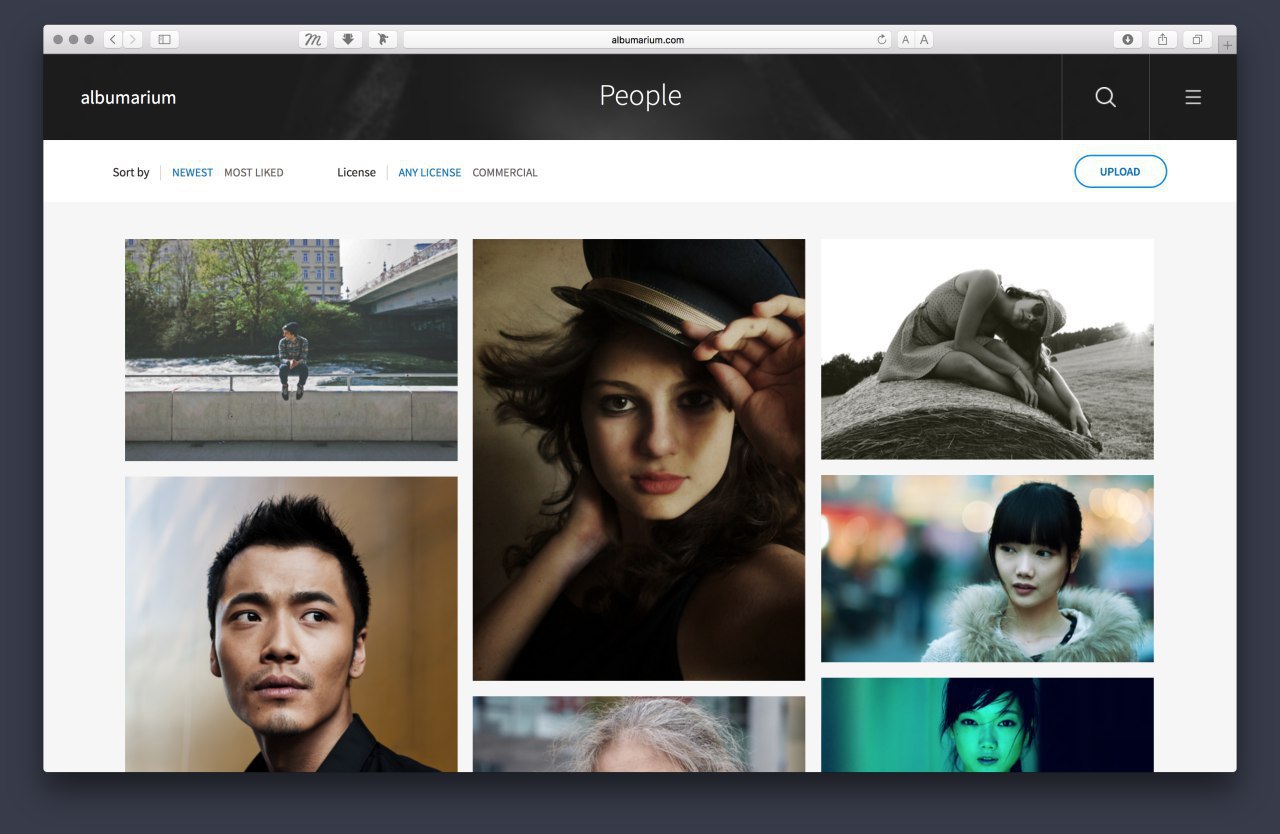Close the Safari window
Image resolution: width=1280 pixels, height=834 pixels.
[58, 39]
